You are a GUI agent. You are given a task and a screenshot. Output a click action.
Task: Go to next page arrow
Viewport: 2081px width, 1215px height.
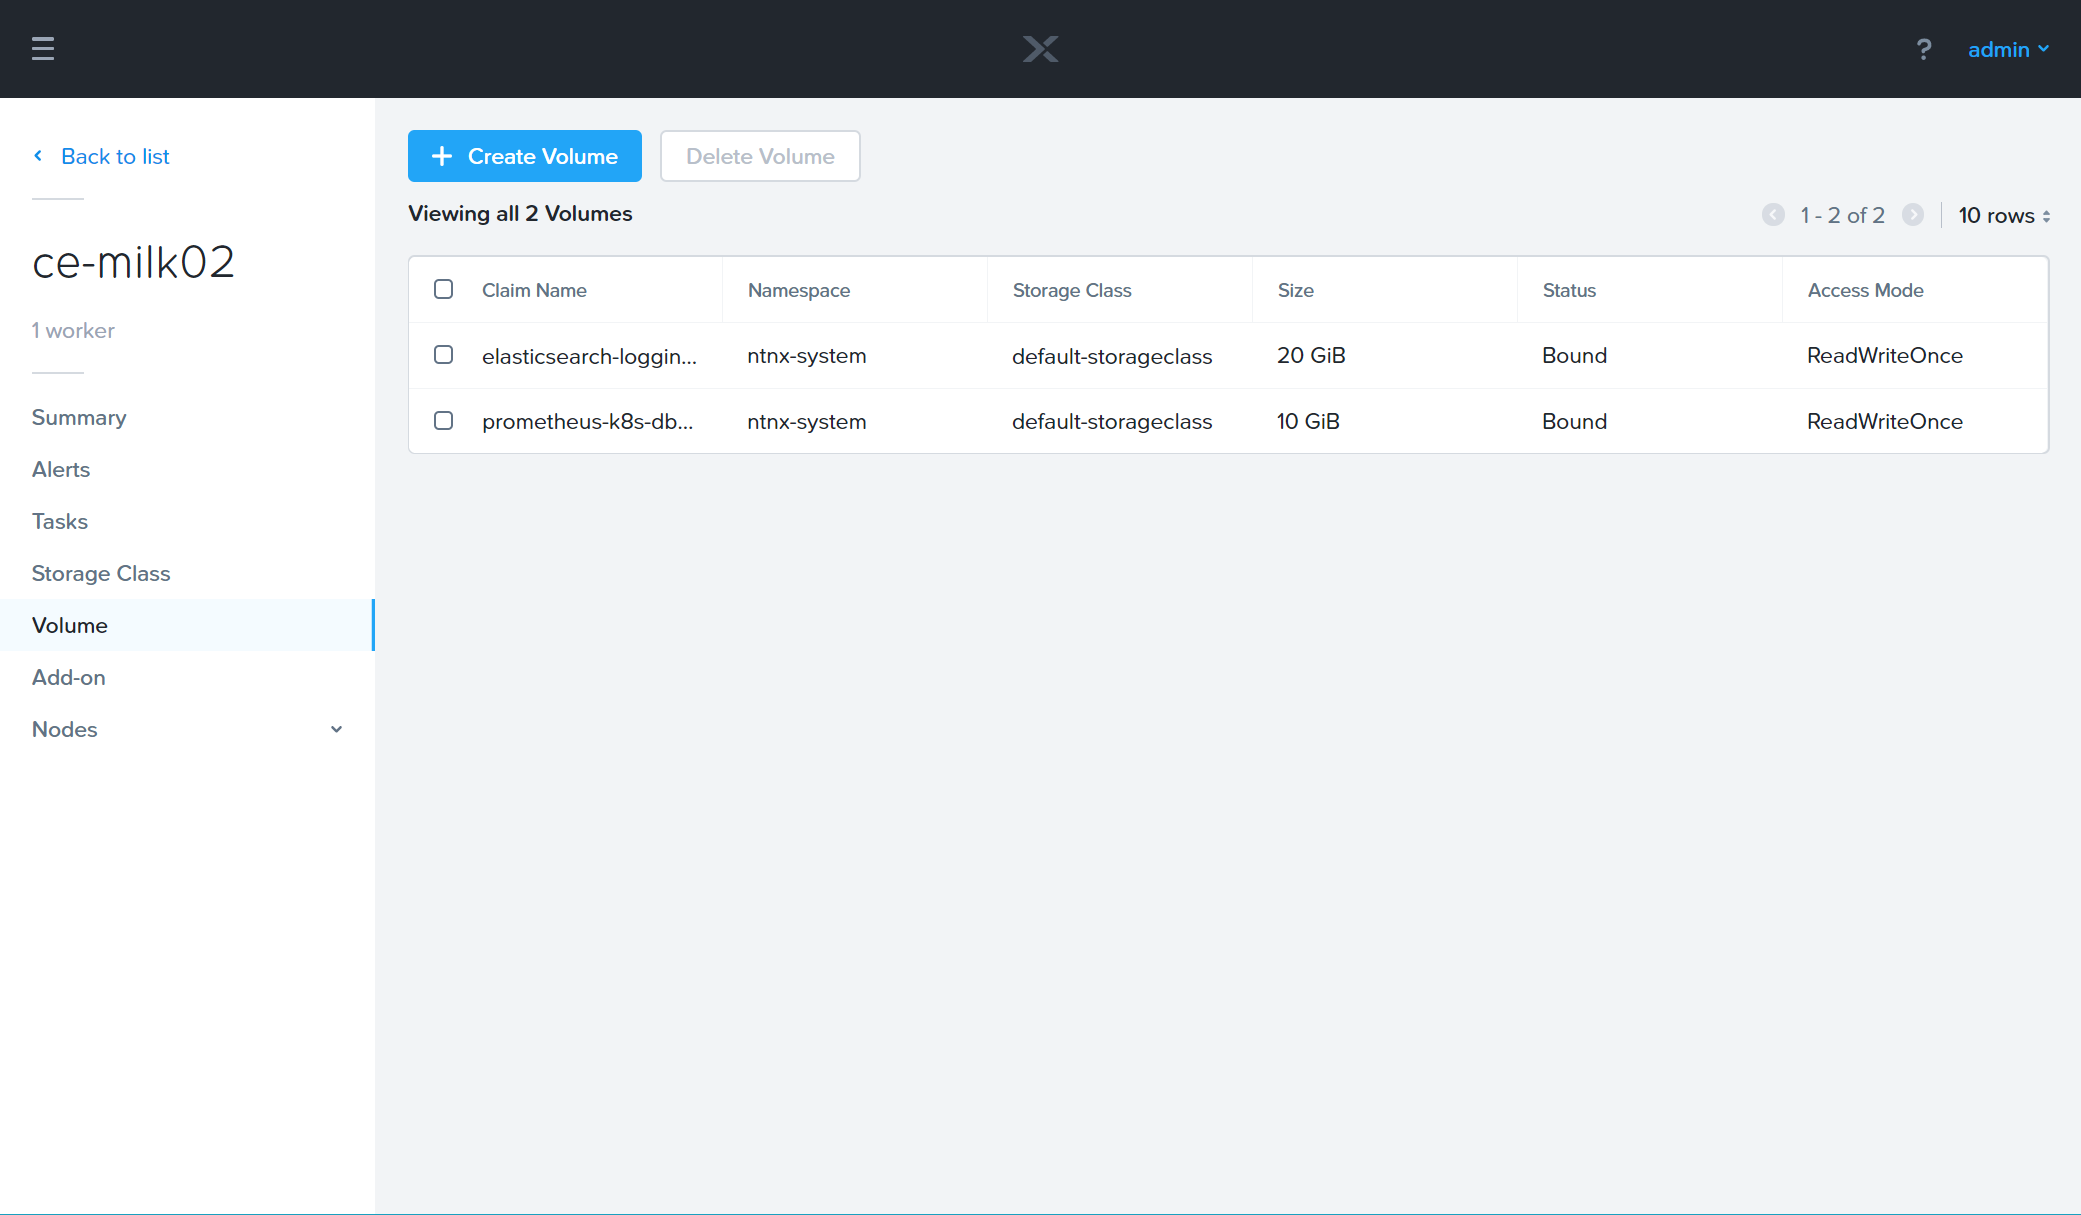pos(1912,215)
